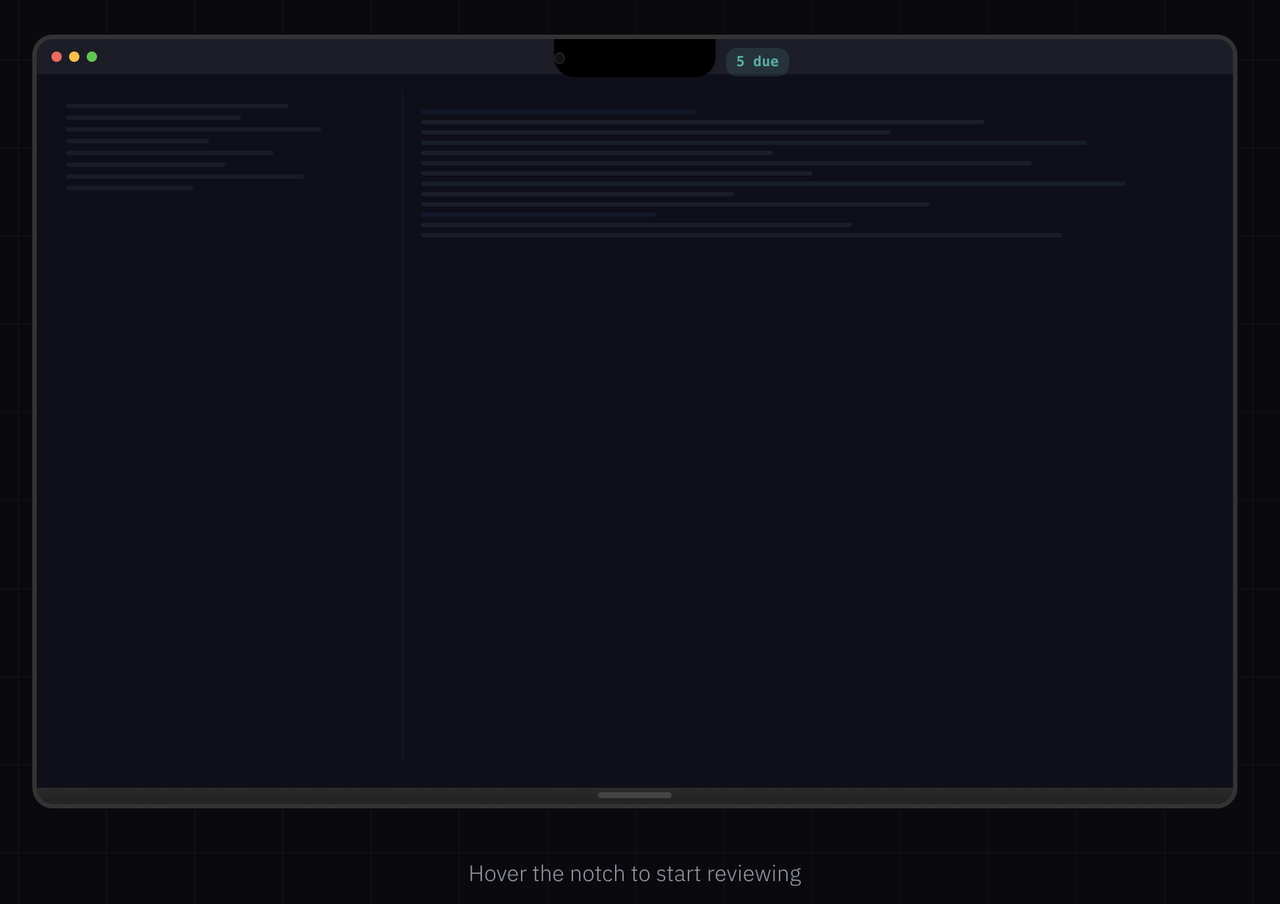1280x904 pixels.
Task: Click the camera dot inside the notch
Action: pyautogui.click(x=560, y=58)
